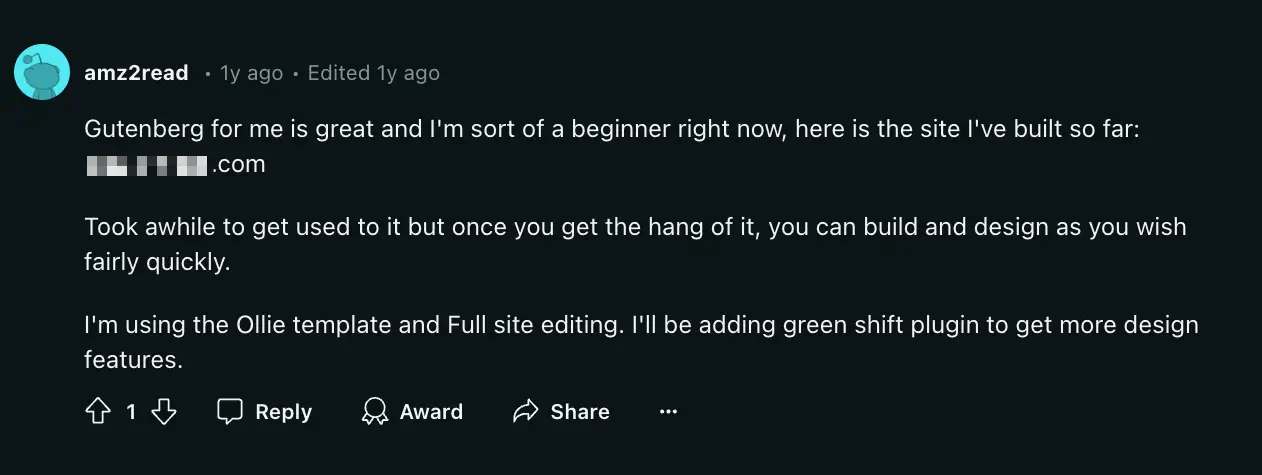Open the amz2read username profile link
This screenshot has width=1262, height=475.
pos(136,73)
